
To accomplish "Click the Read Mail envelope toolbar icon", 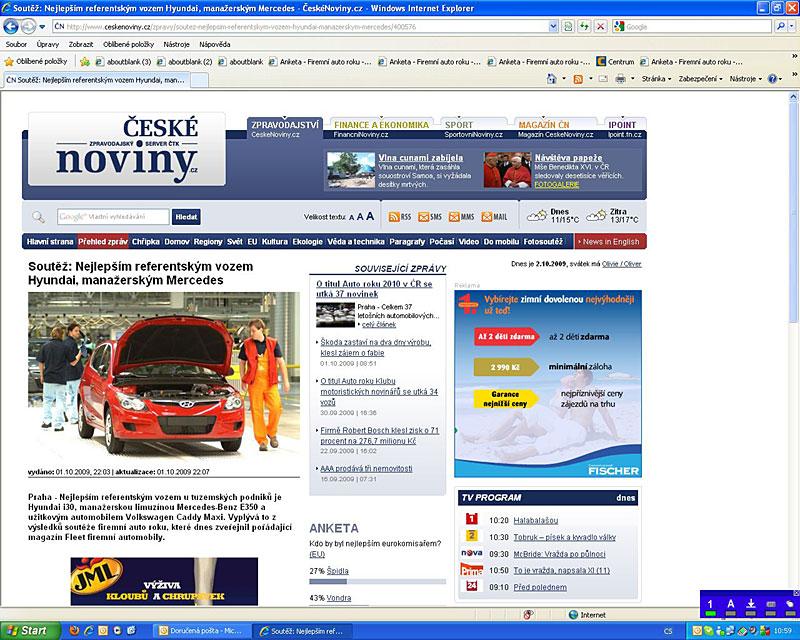I will coord(603,79).
